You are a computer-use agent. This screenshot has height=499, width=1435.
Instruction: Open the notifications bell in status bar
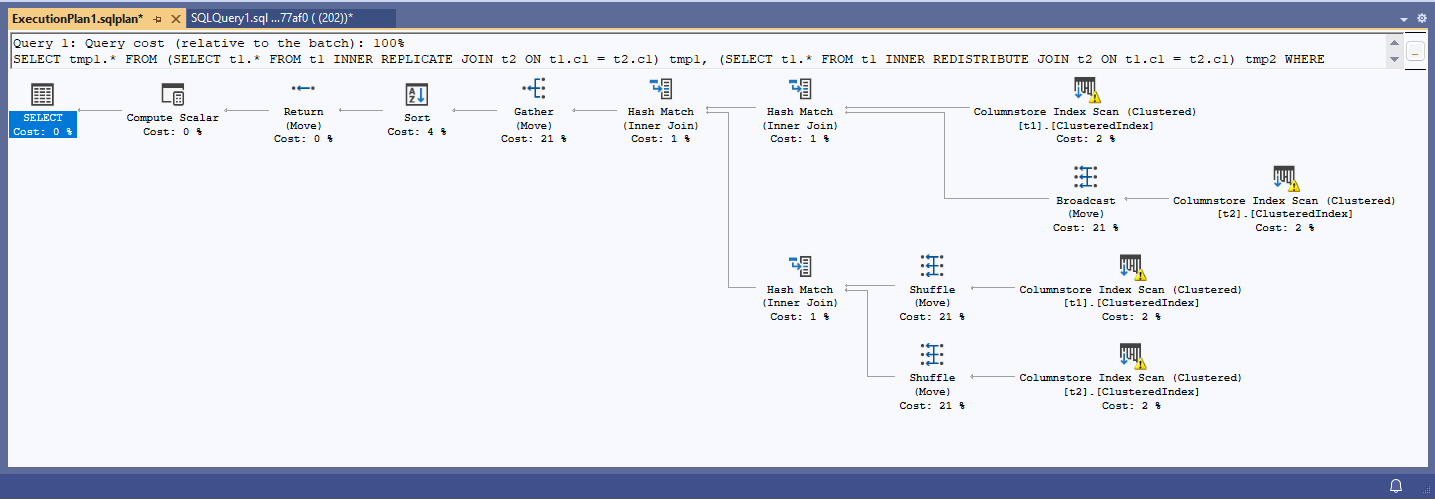1396,485
